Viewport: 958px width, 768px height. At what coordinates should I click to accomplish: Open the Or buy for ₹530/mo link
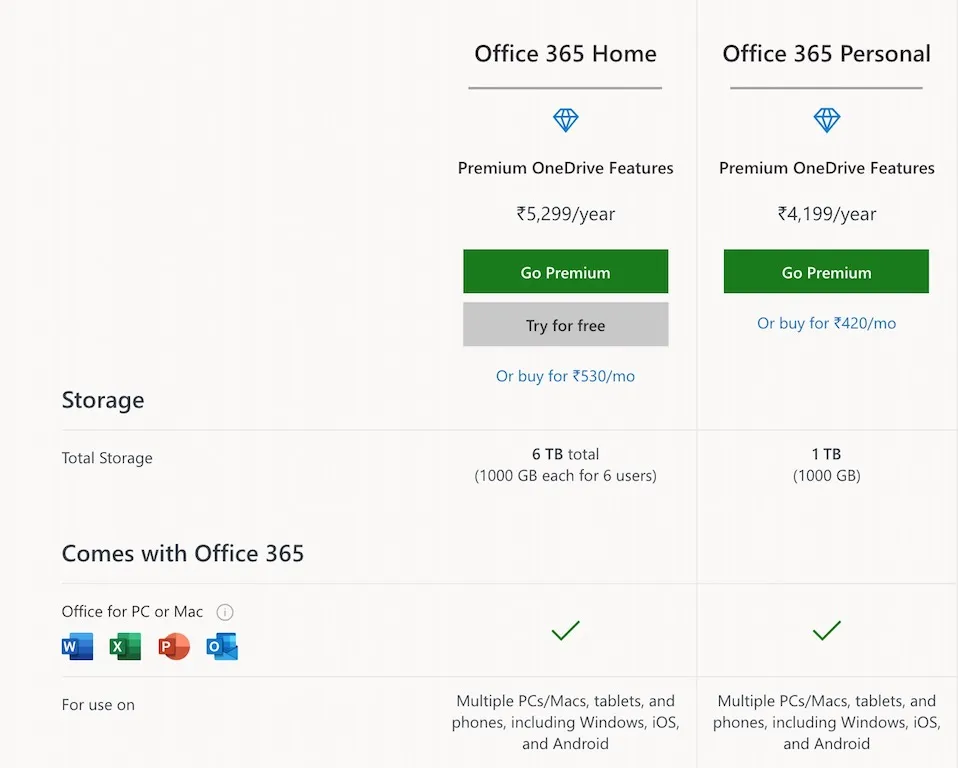565,376
